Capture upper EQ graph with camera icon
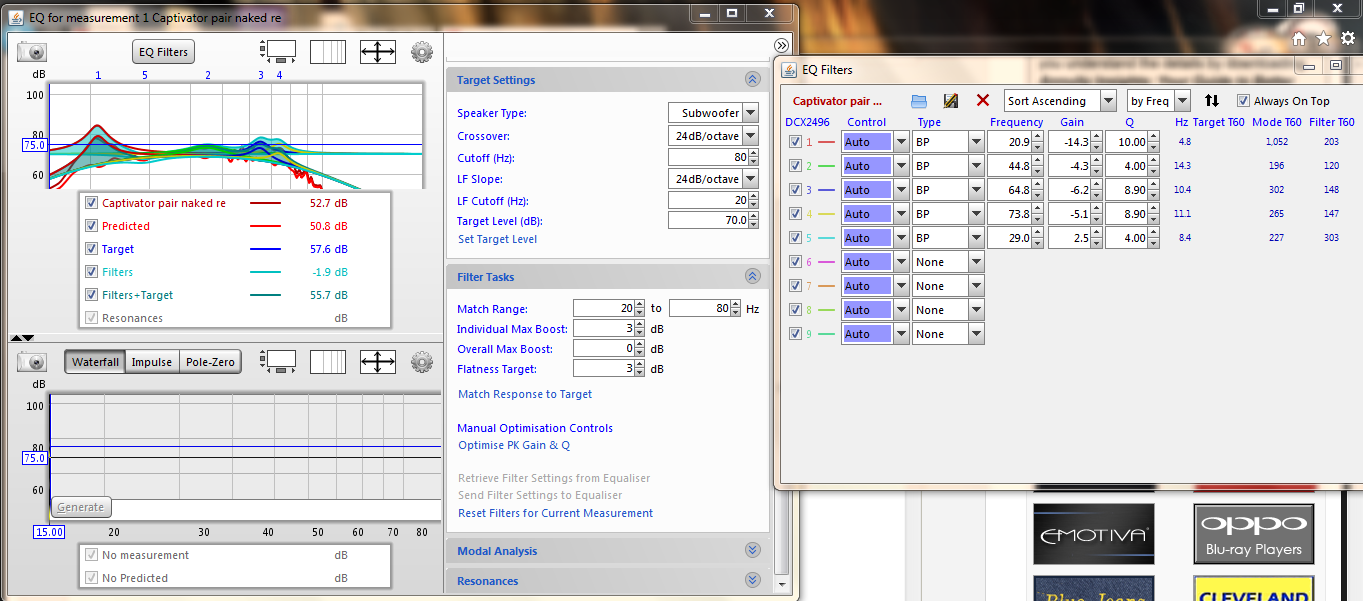 (x=32, y=52)
